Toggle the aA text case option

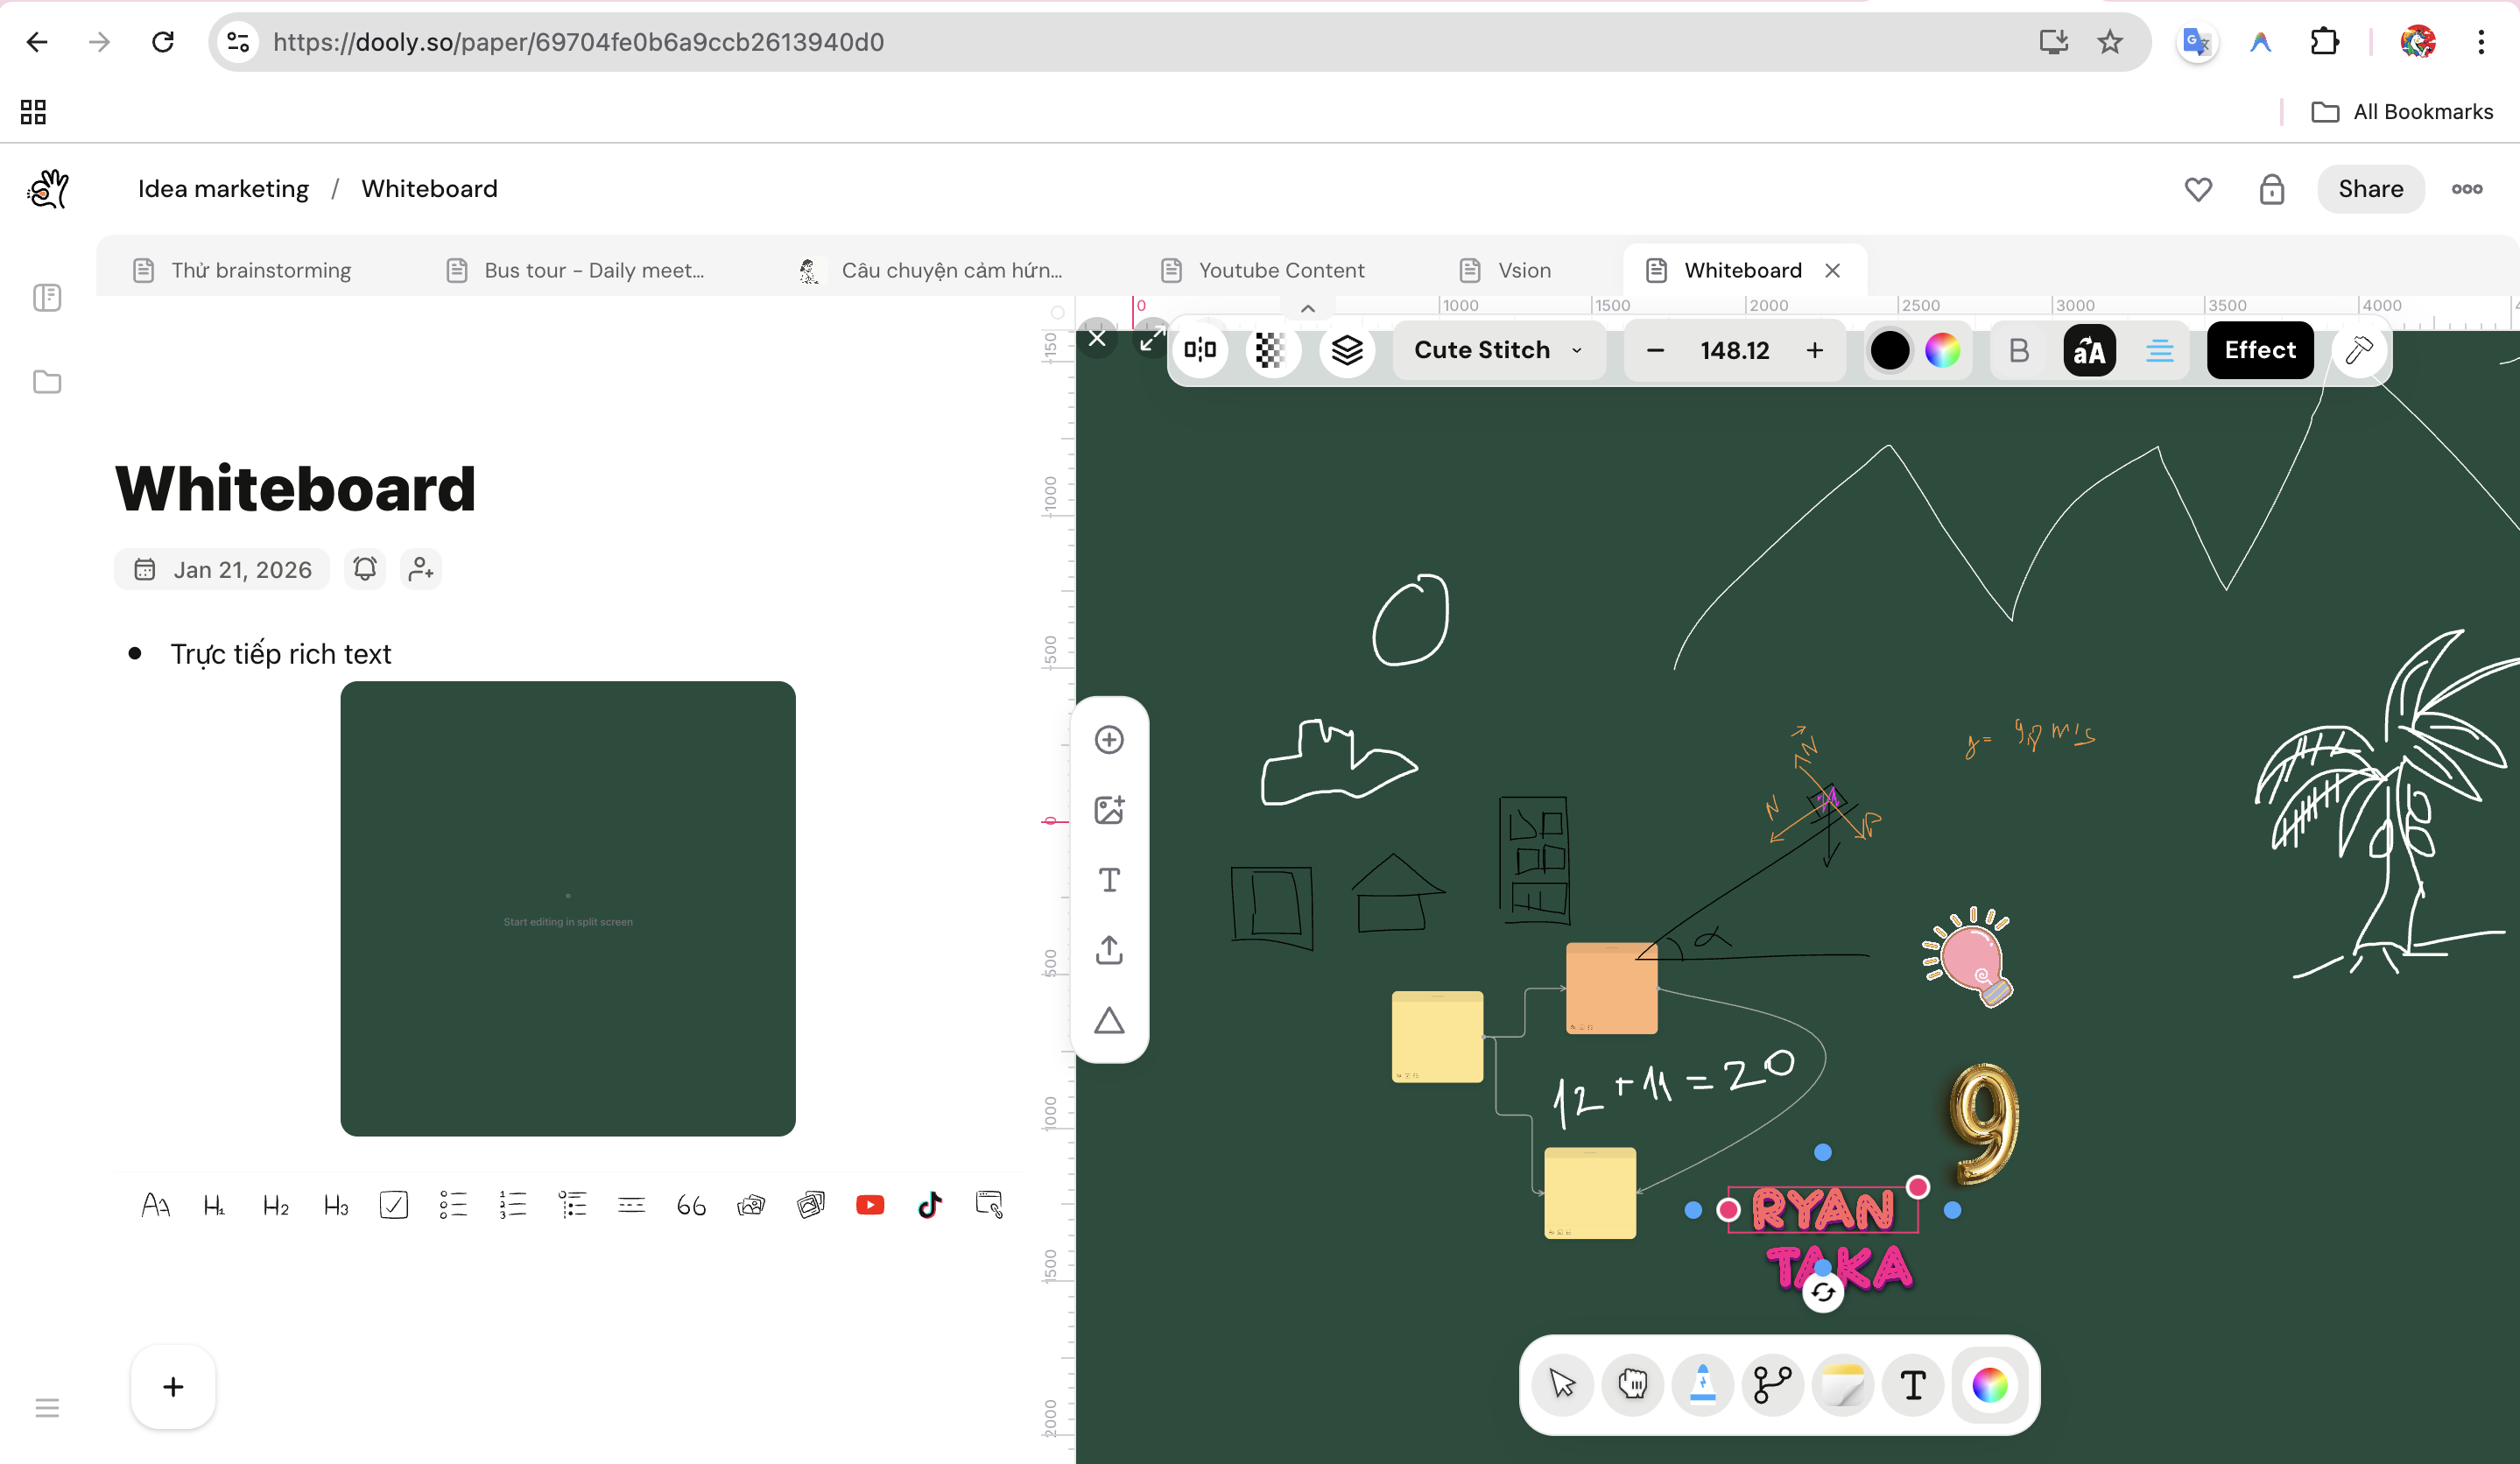2089,350
